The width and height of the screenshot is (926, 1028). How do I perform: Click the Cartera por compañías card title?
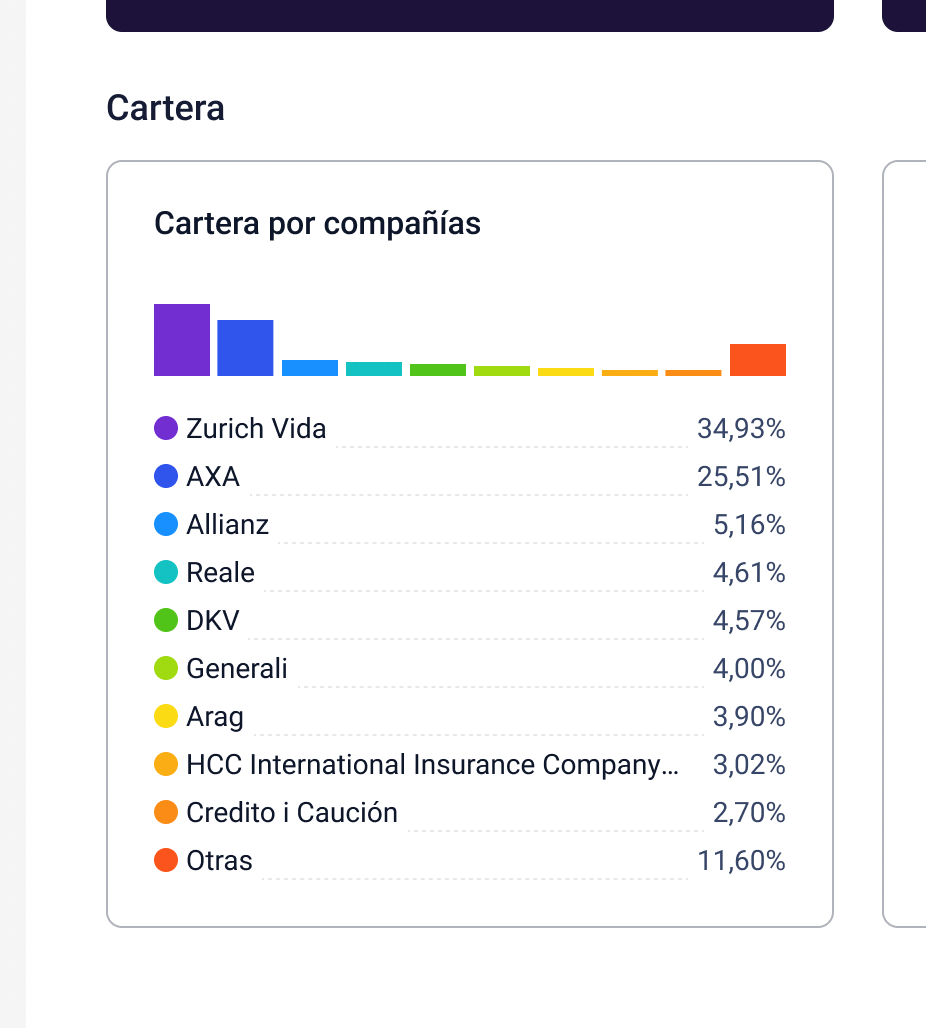pos(317,224)
